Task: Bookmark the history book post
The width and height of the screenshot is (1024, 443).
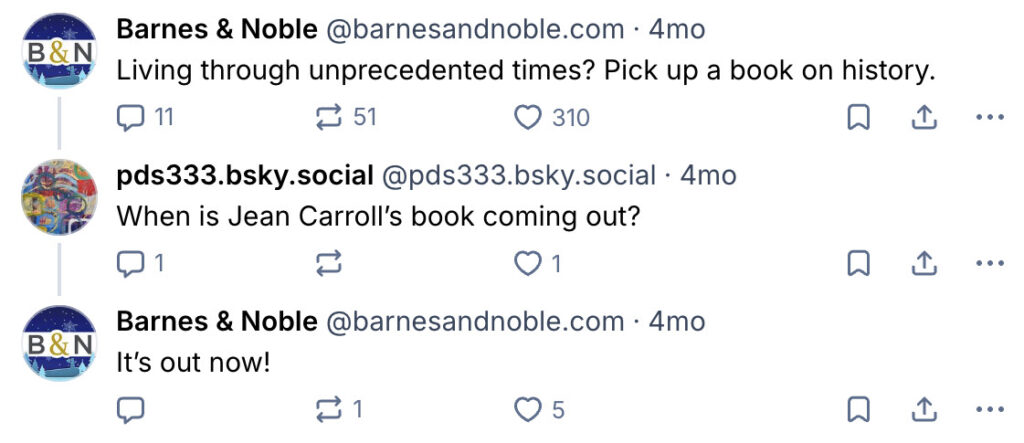Action: 857,118
